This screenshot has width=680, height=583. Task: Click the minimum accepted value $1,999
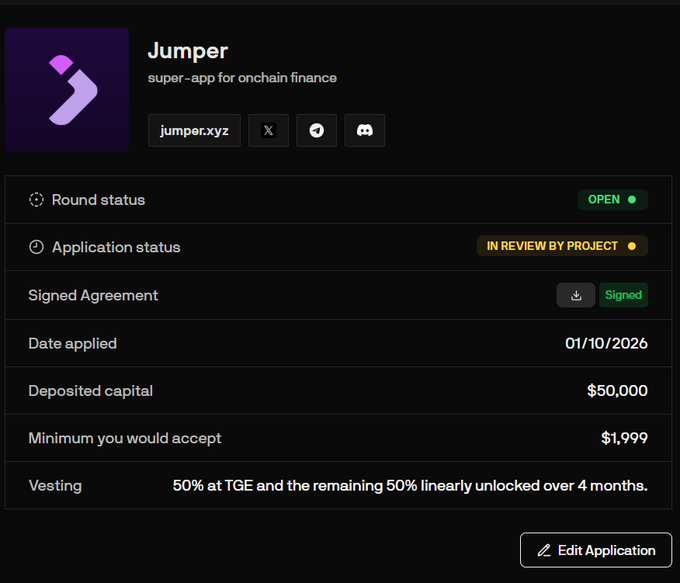(624, 438)
